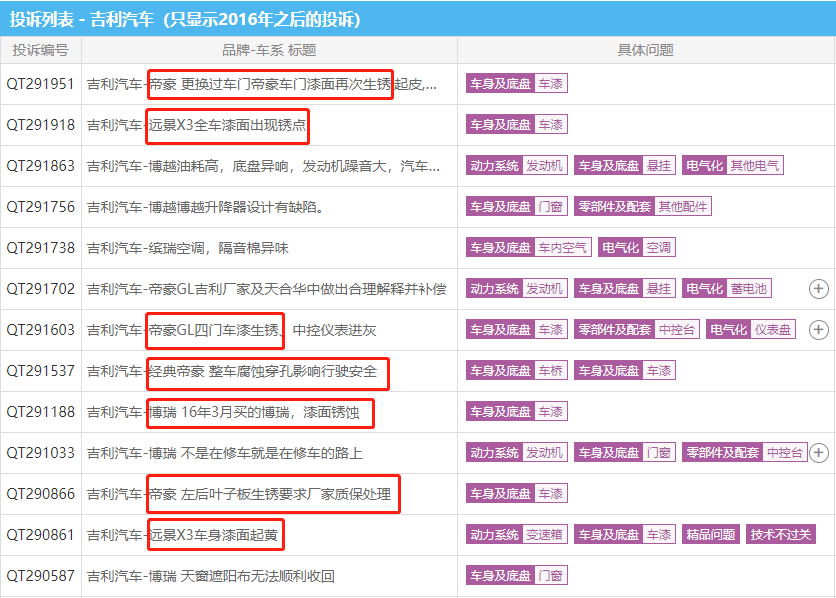Image resolution: width=836 pixels, height=598 pixels.
Task: Open title 博瑞 16年3月买的博瑞，漆面锈蚀
Action: point(254,413)
